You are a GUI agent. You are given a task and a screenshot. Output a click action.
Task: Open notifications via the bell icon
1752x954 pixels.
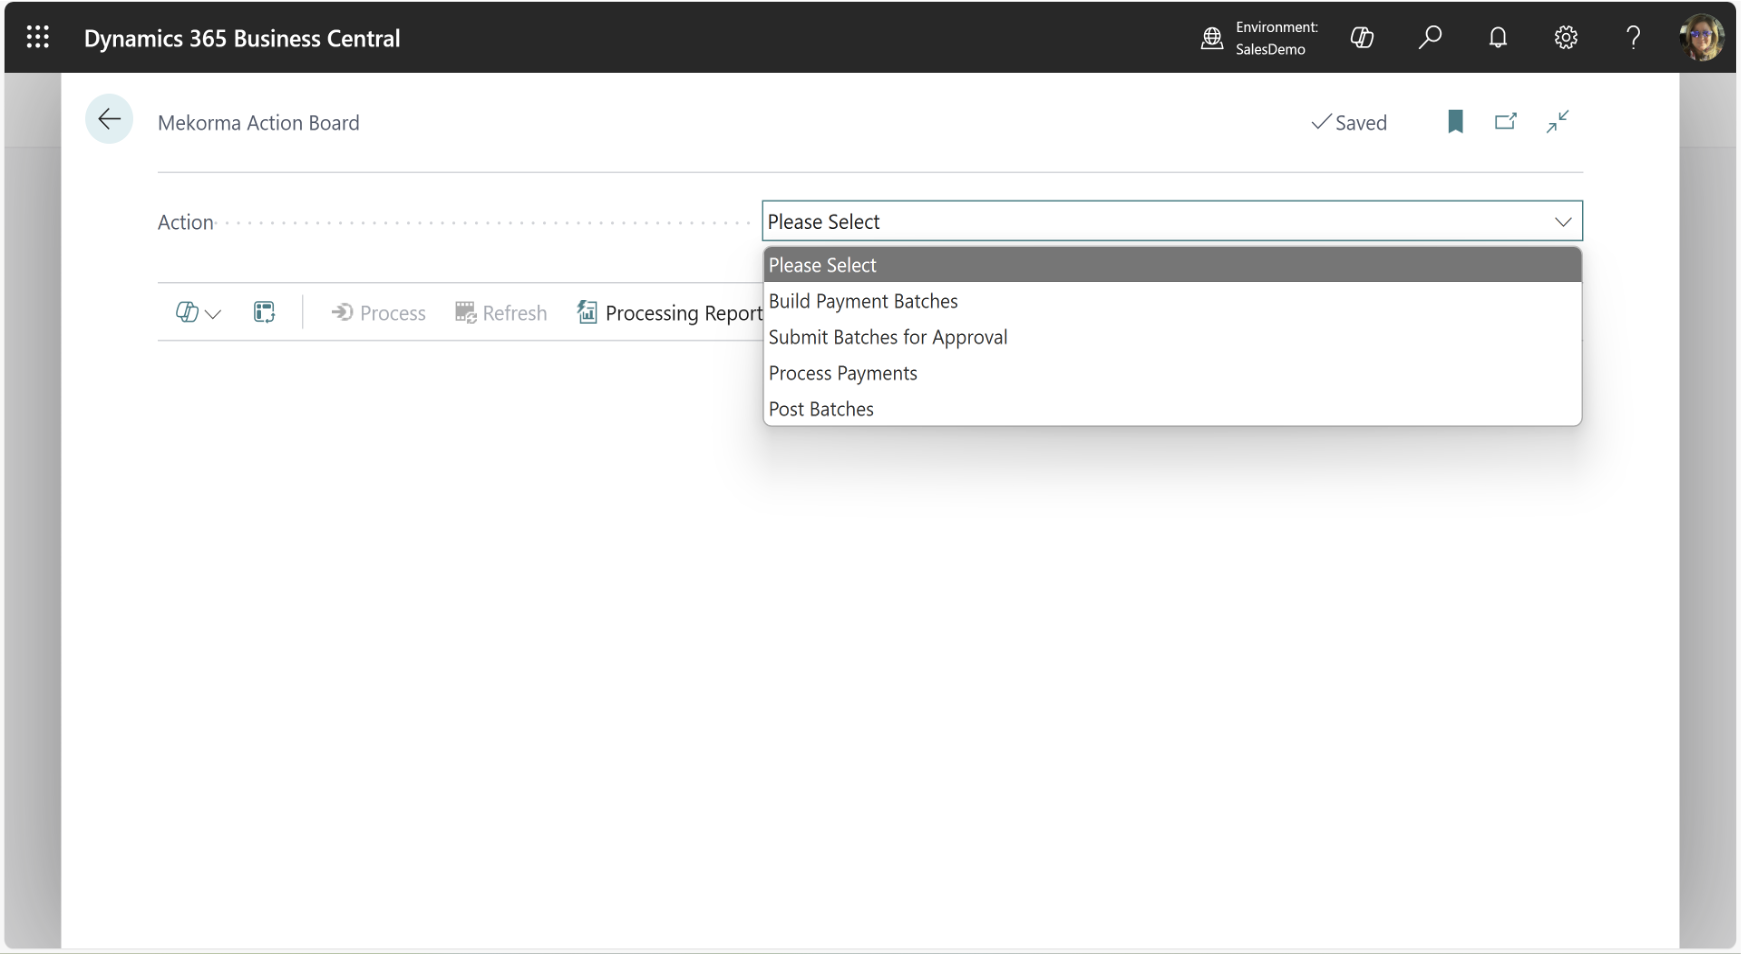(1497, 37)
